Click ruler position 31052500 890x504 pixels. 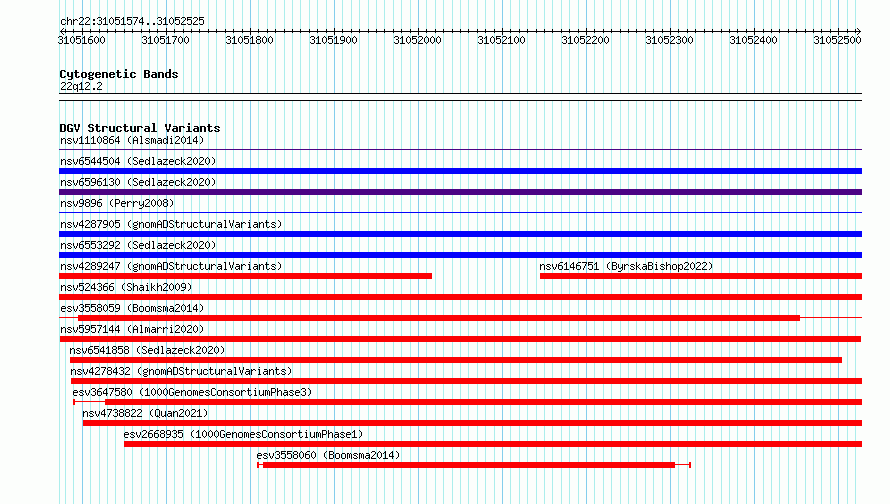838,40
